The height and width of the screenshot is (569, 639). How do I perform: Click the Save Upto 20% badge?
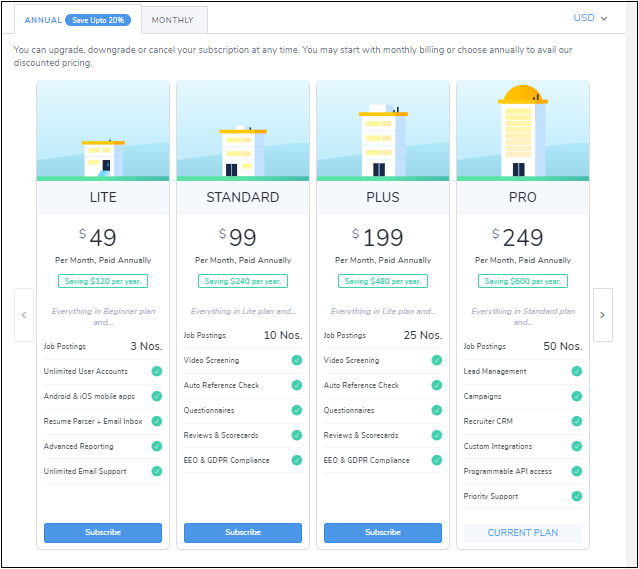(98, 20)
